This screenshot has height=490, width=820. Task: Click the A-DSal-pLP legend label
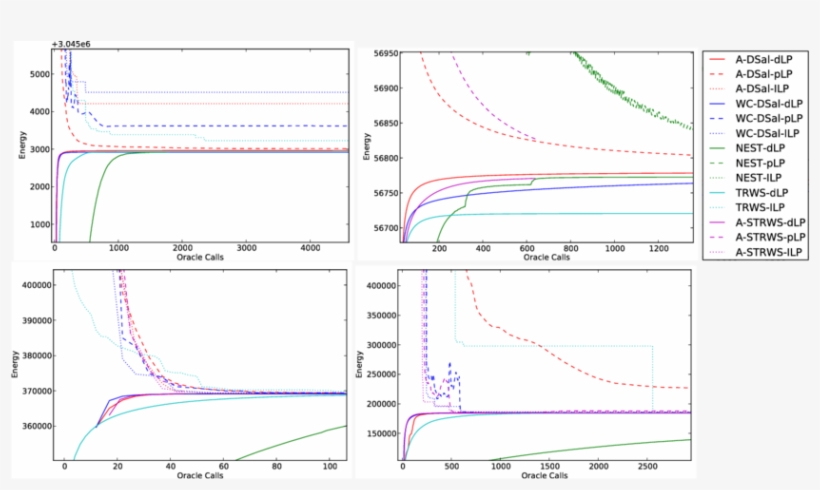pos(768,74)
